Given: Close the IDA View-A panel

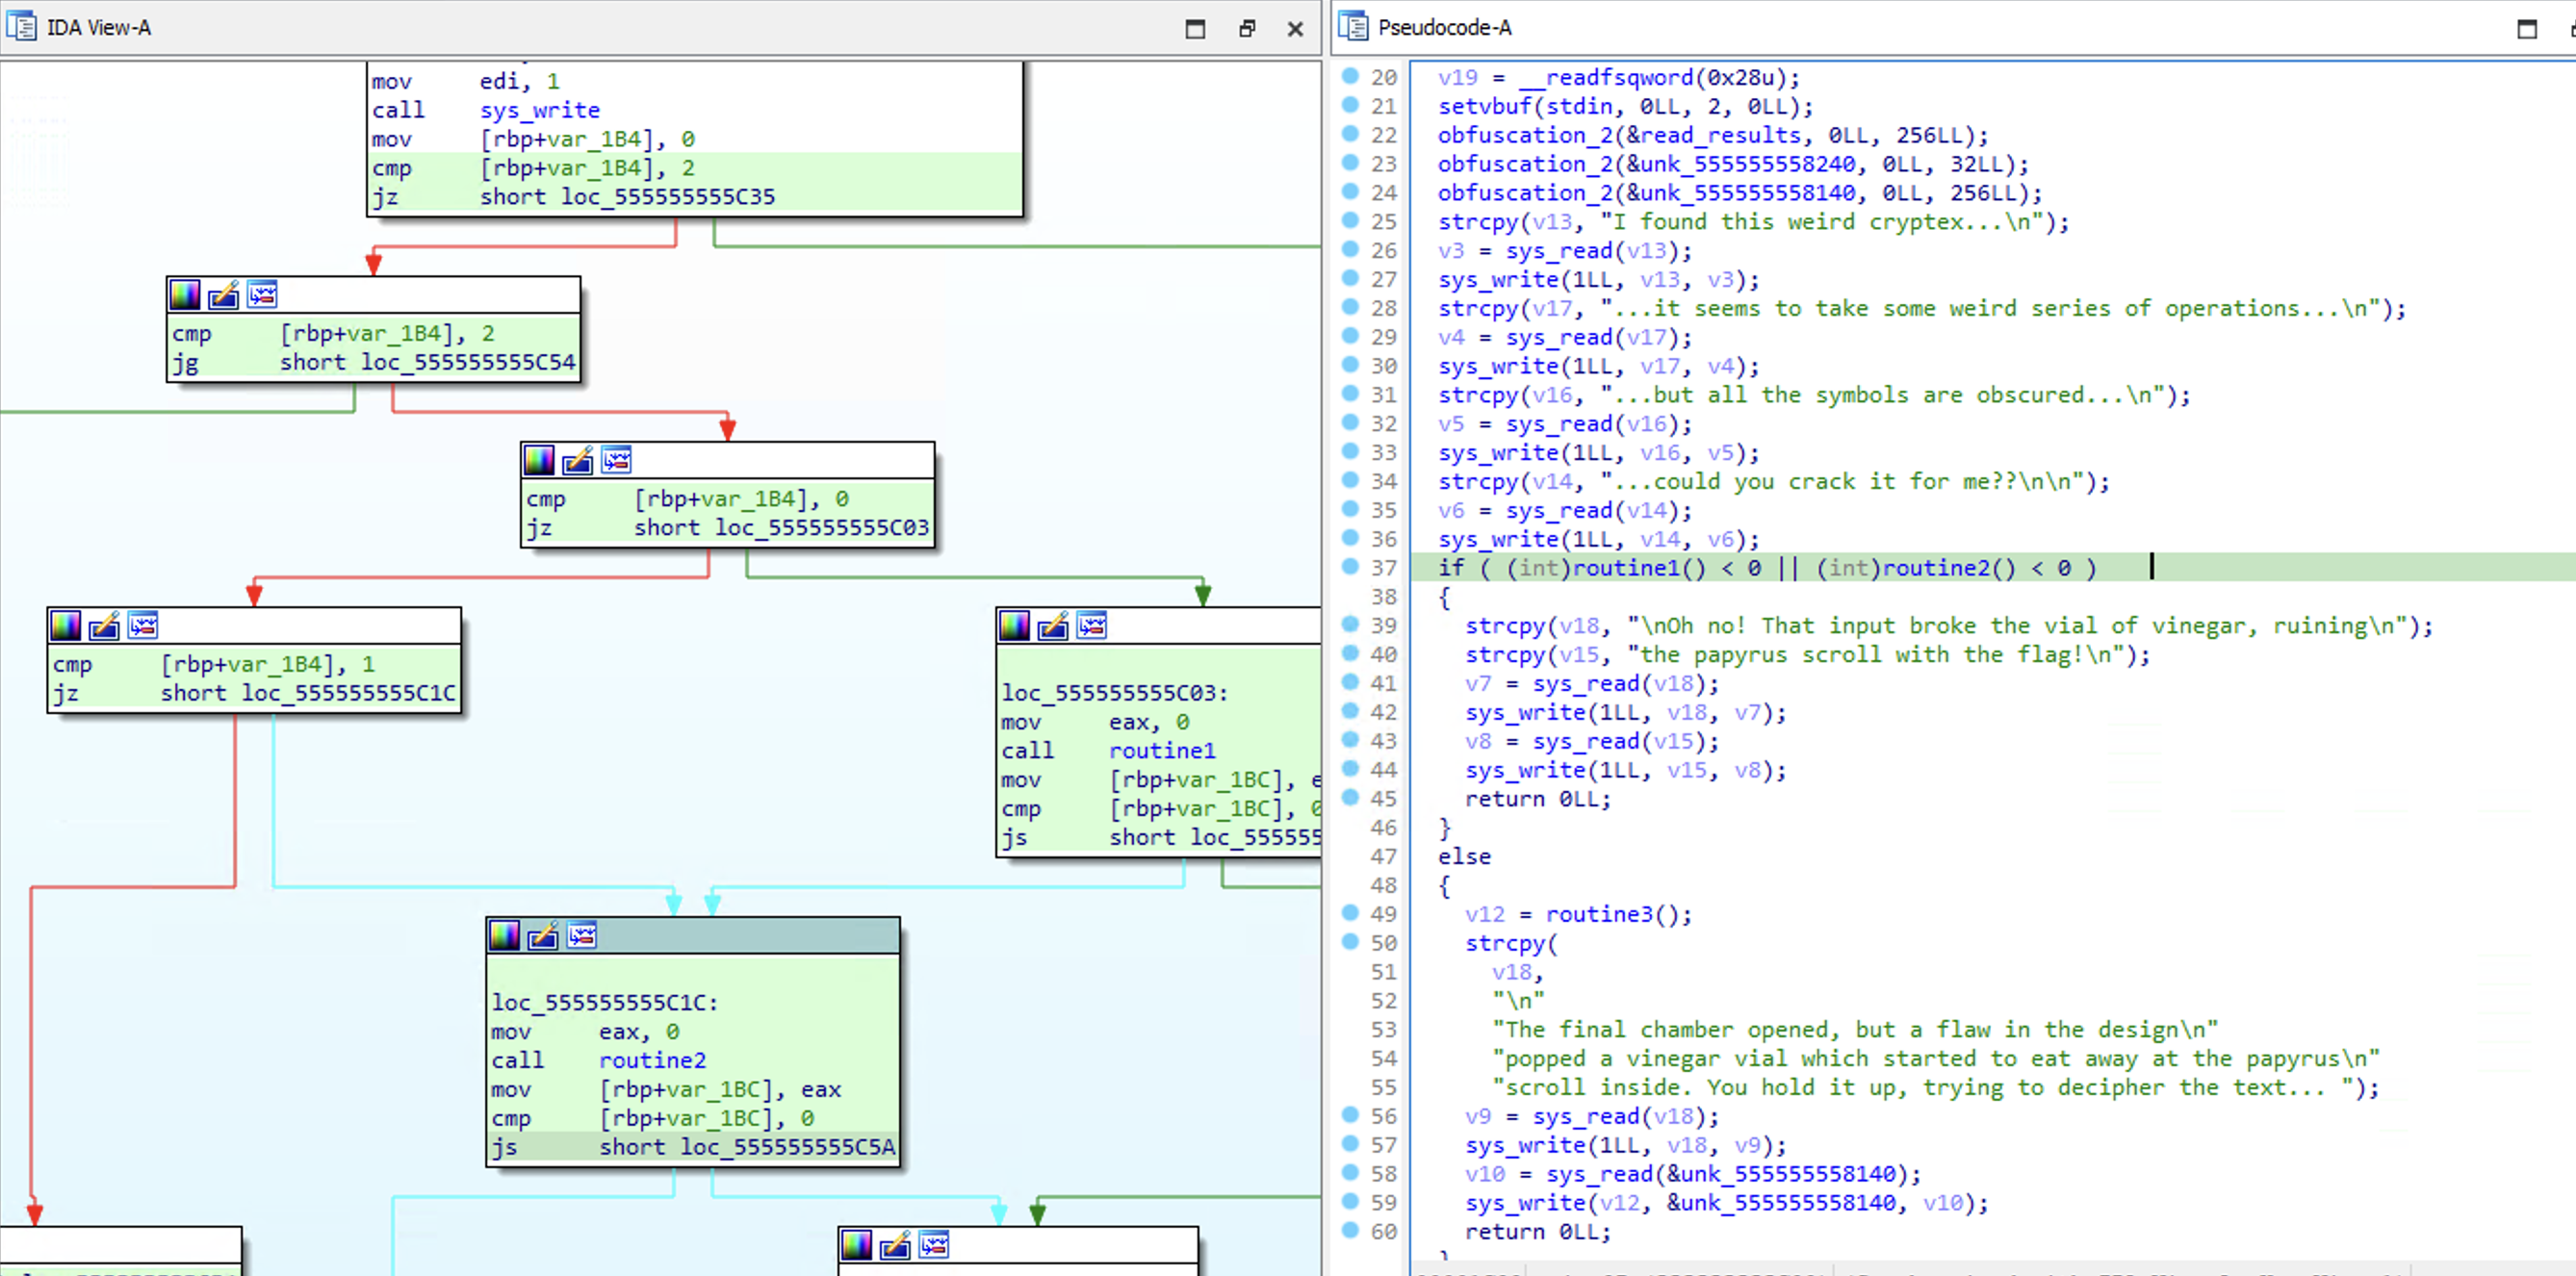Looking at the screenshot, I should pyautogui.click(x=1295, y=28).
